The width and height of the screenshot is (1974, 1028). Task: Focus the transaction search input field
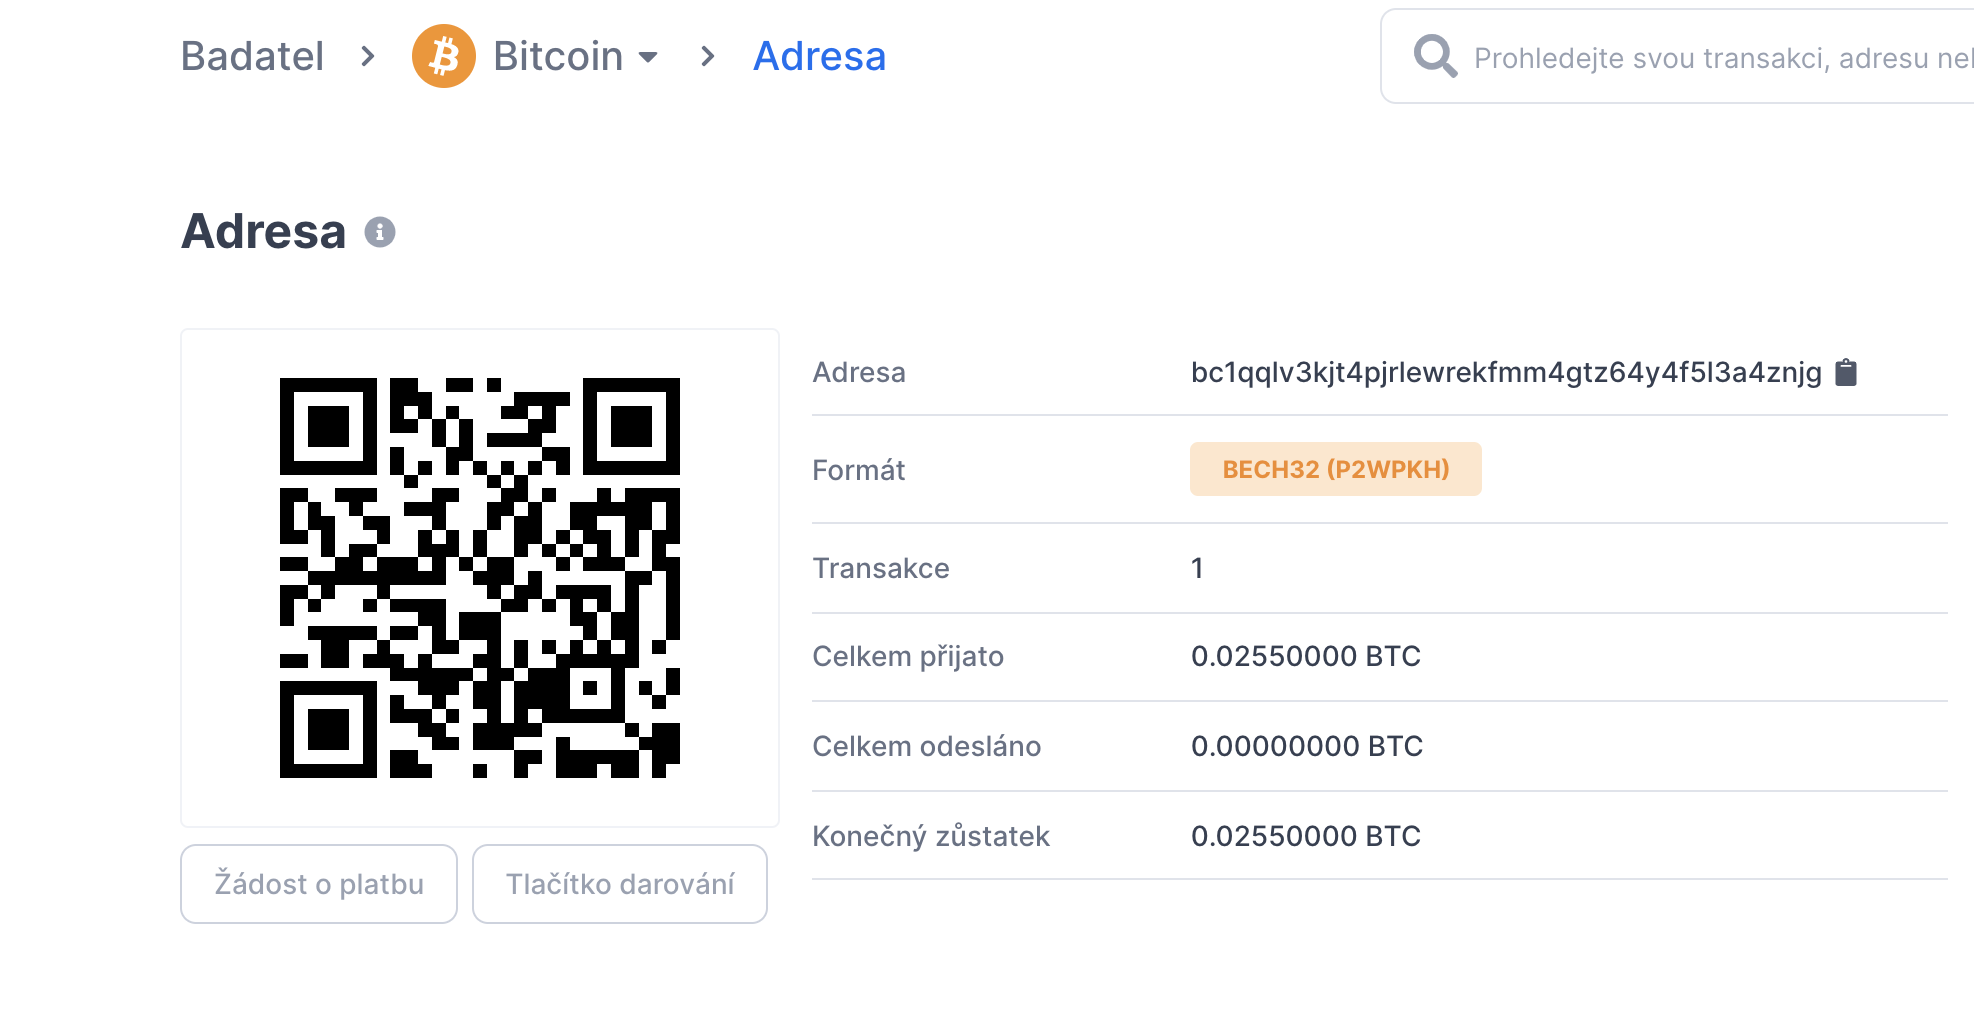(x=1720, y=58)
